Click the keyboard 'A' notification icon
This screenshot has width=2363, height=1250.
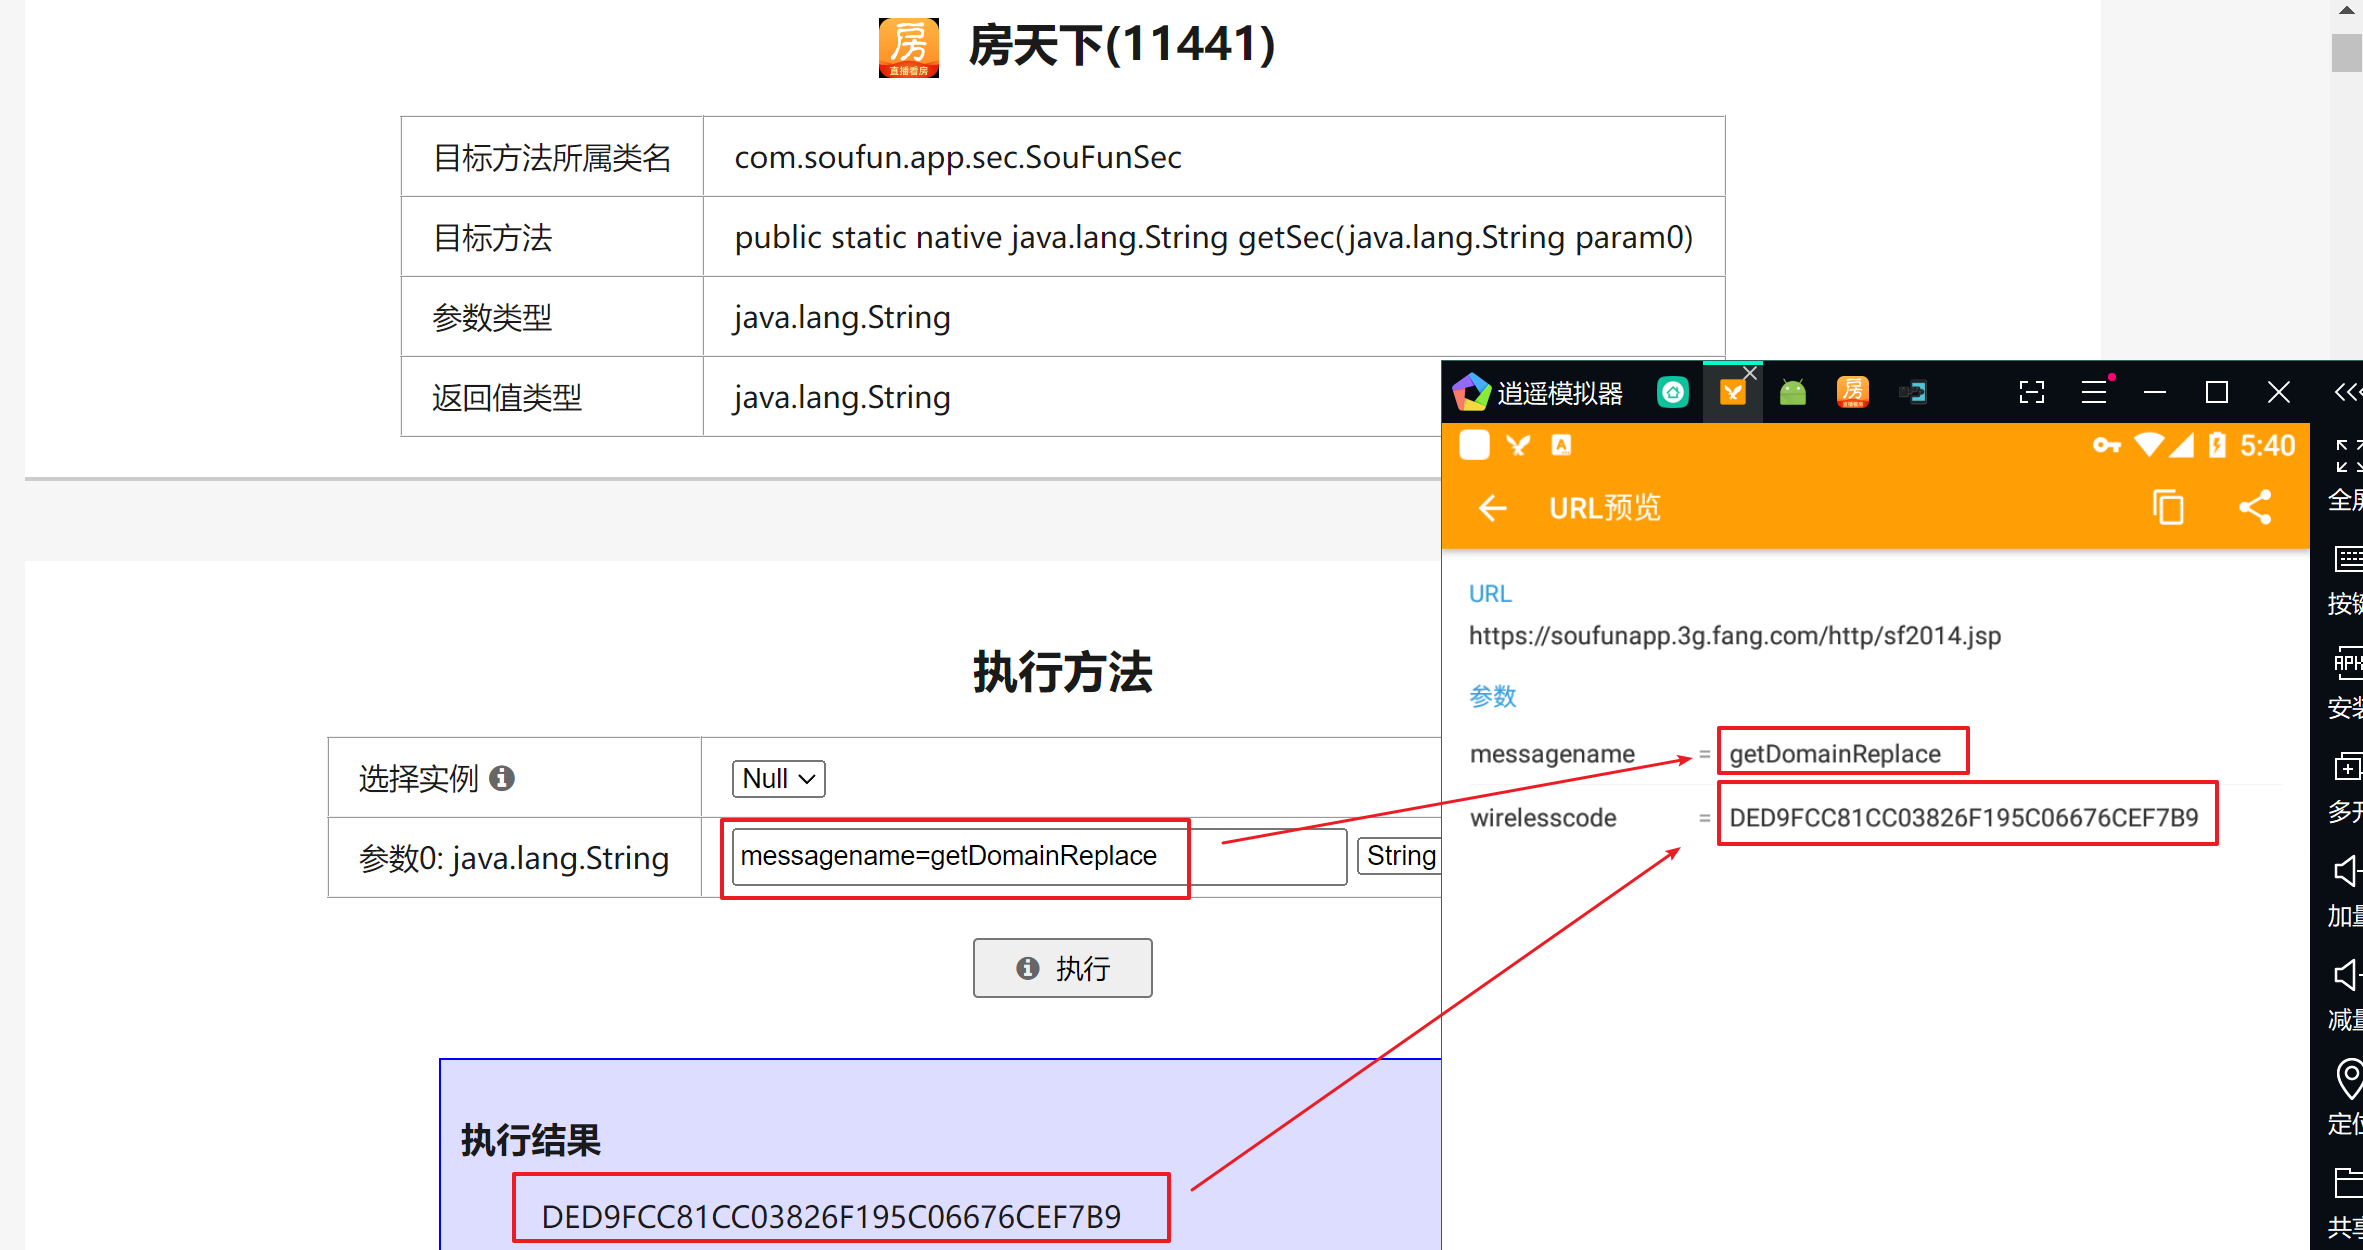[x=1561, y=445]
